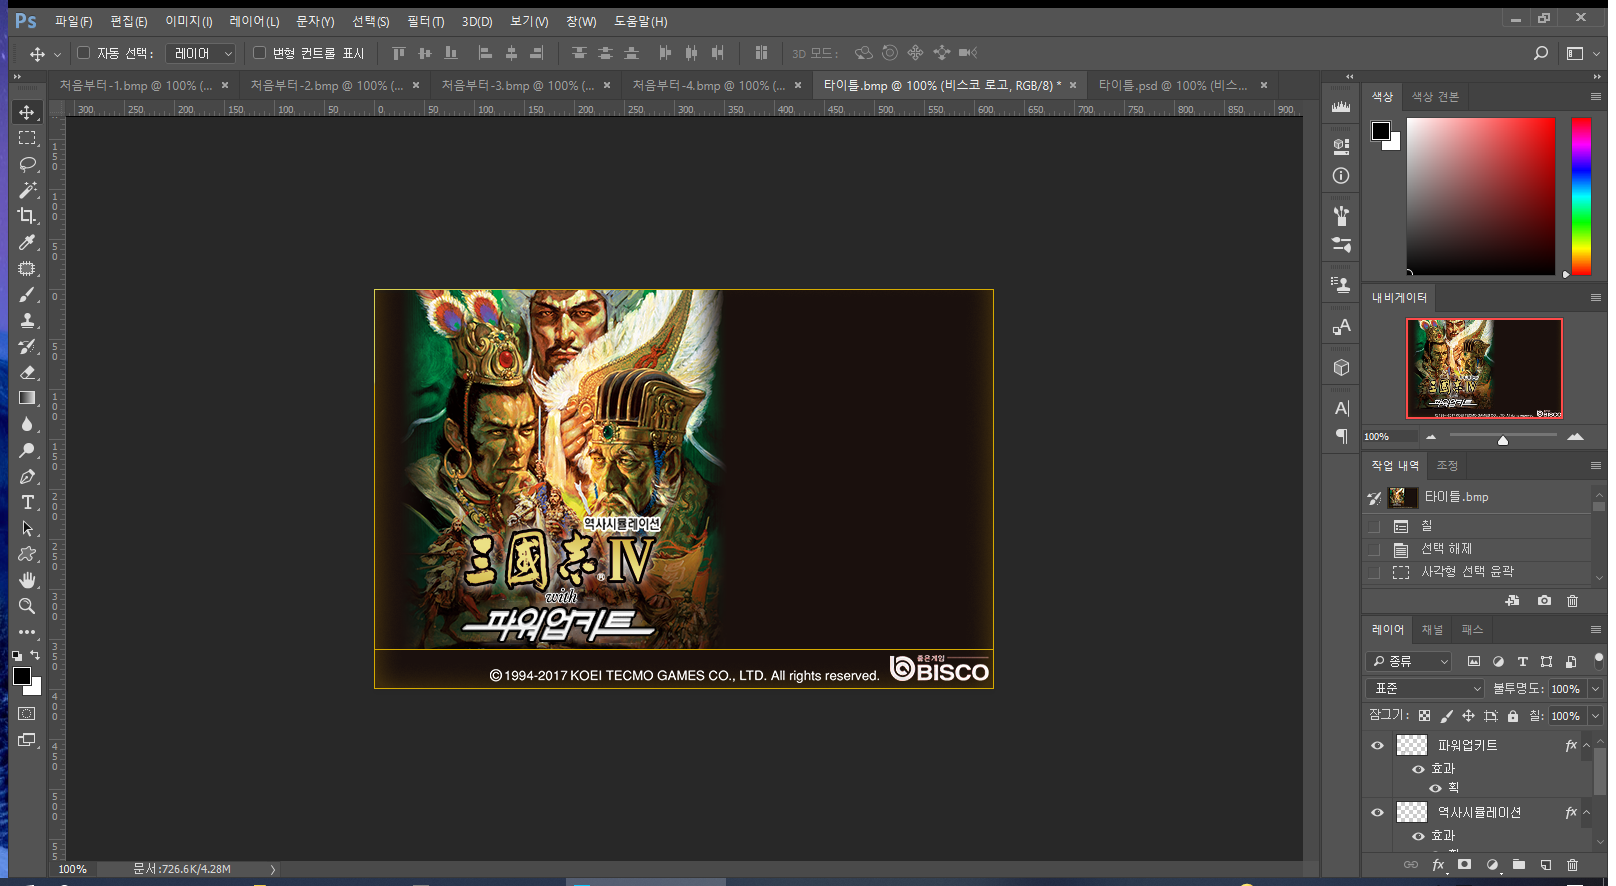Click the navigator zoom slider

[1503, 436]
